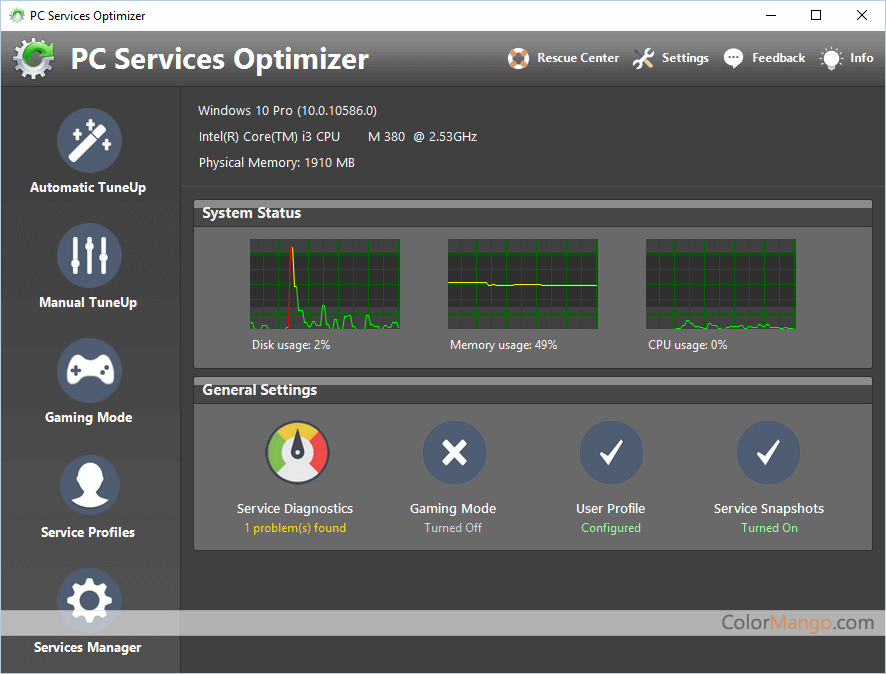This screenshot has width=886, height=674.
Task: Click the disk usage graph
Action: click(x=325, y=284)
